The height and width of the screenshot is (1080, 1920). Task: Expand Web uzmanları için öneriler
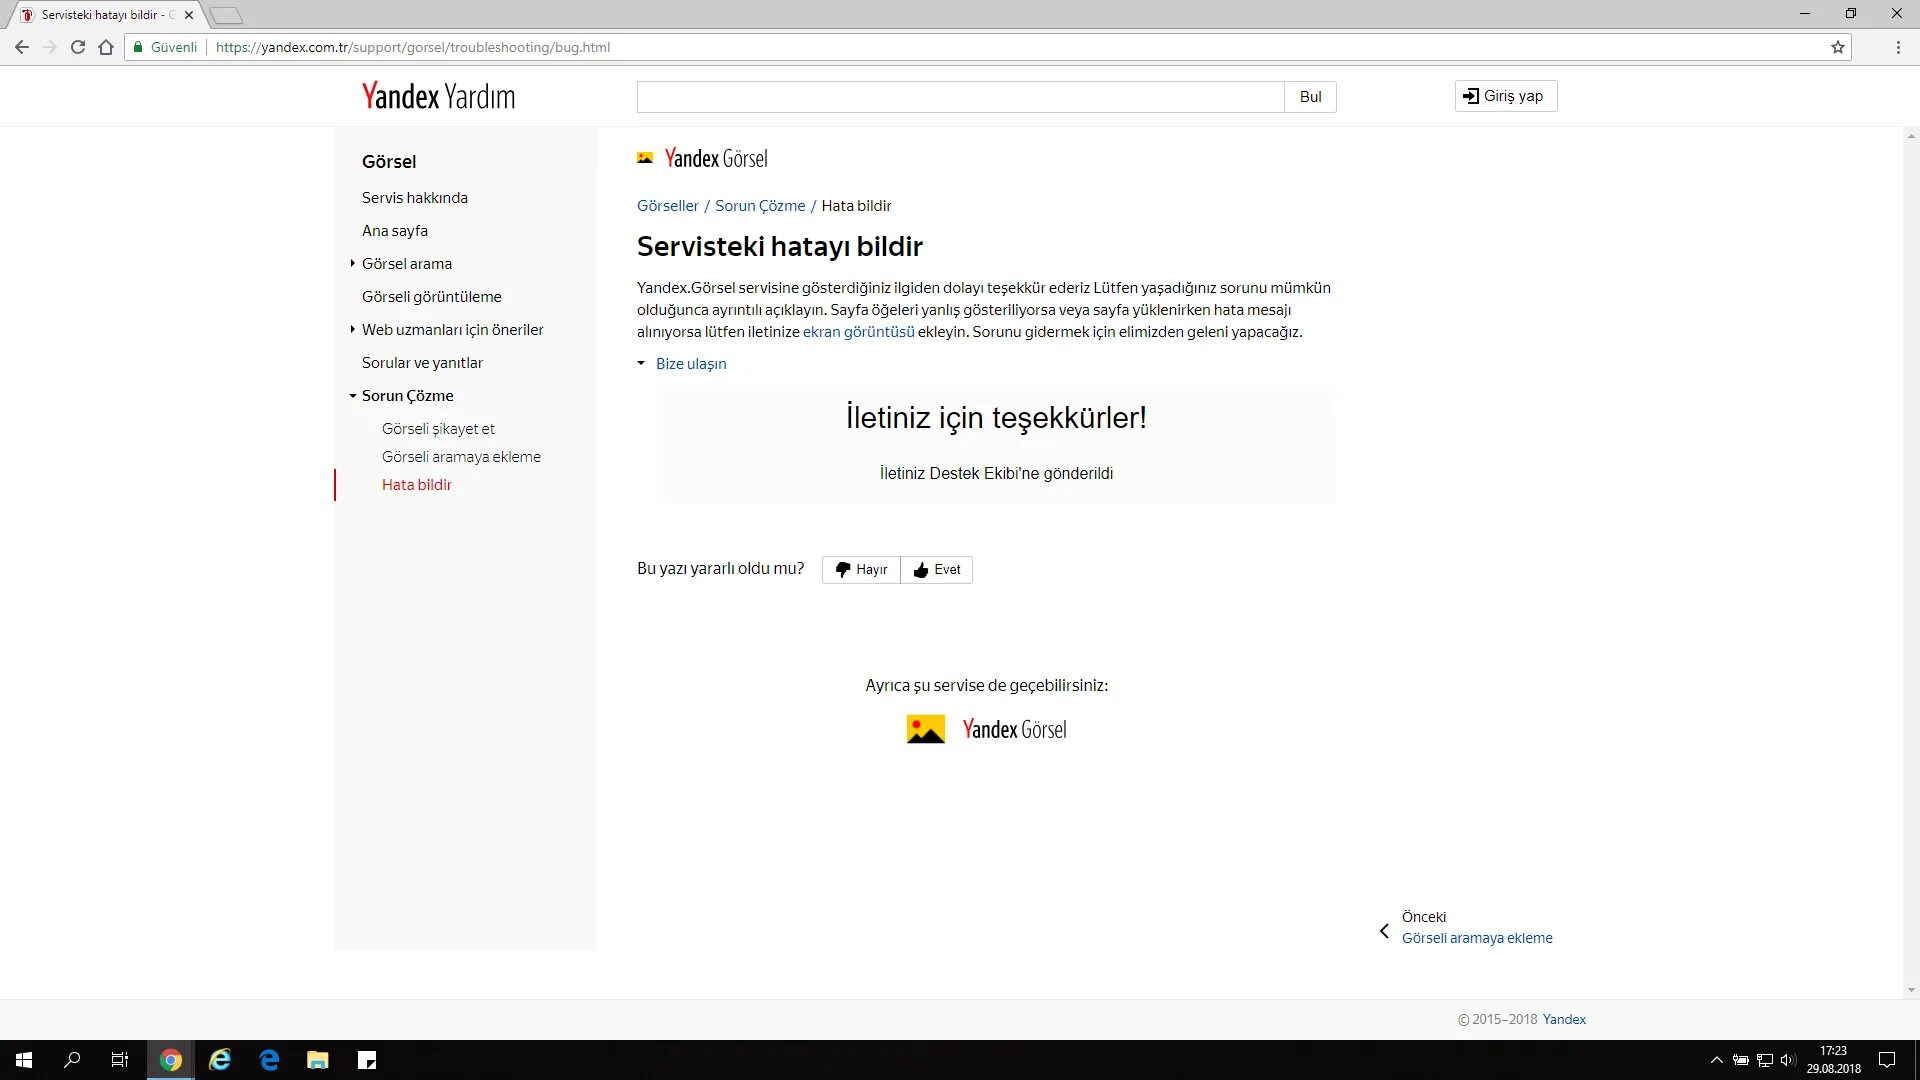(353, 329)
